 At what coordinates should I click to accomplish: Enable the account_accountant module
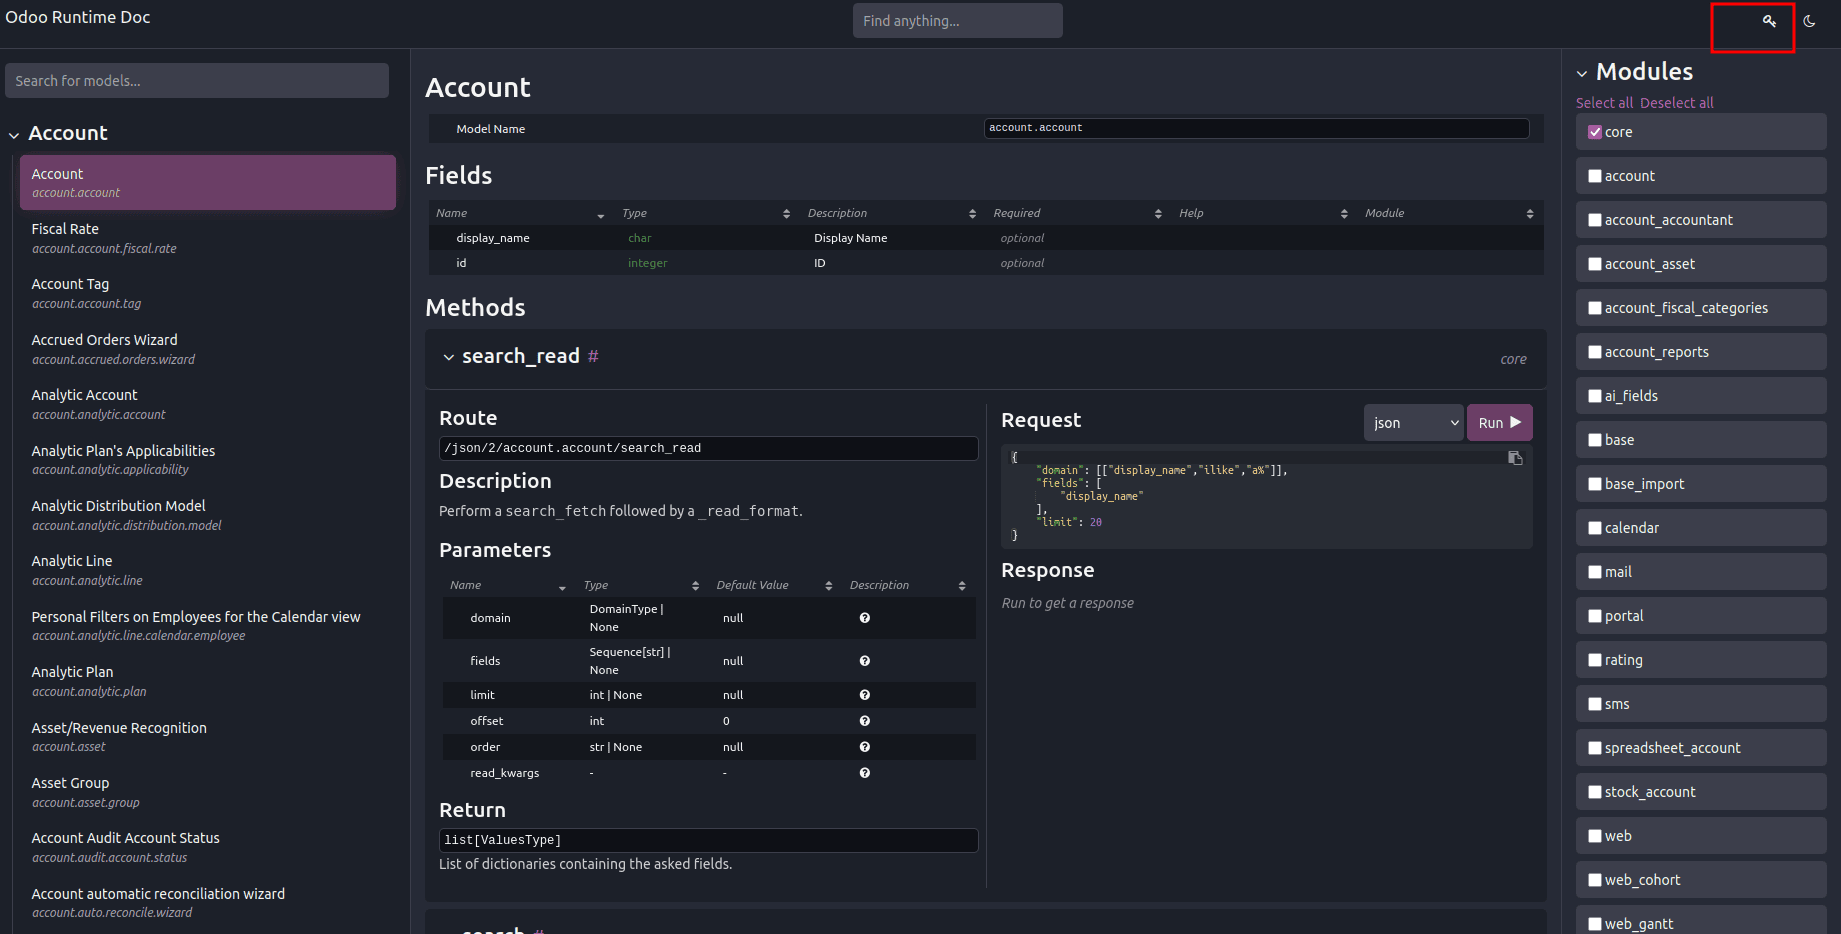(1595, 220)
